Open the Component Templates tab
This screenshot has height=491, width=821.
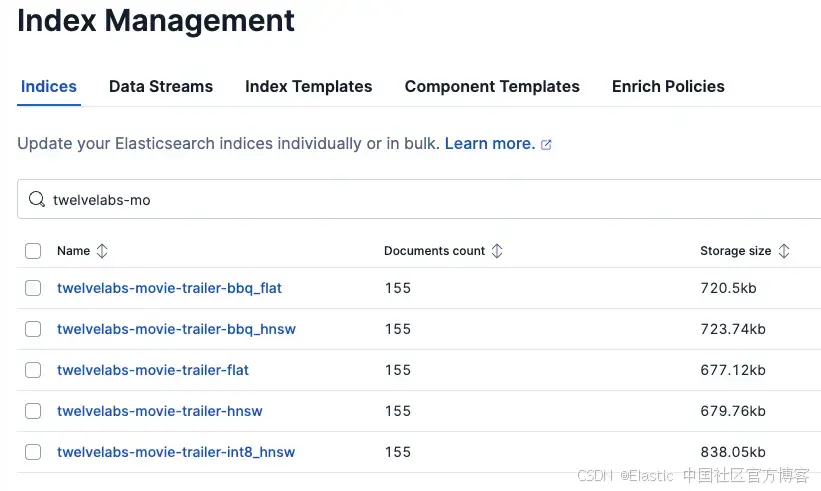pyautogui.click(x=492, y=86)
